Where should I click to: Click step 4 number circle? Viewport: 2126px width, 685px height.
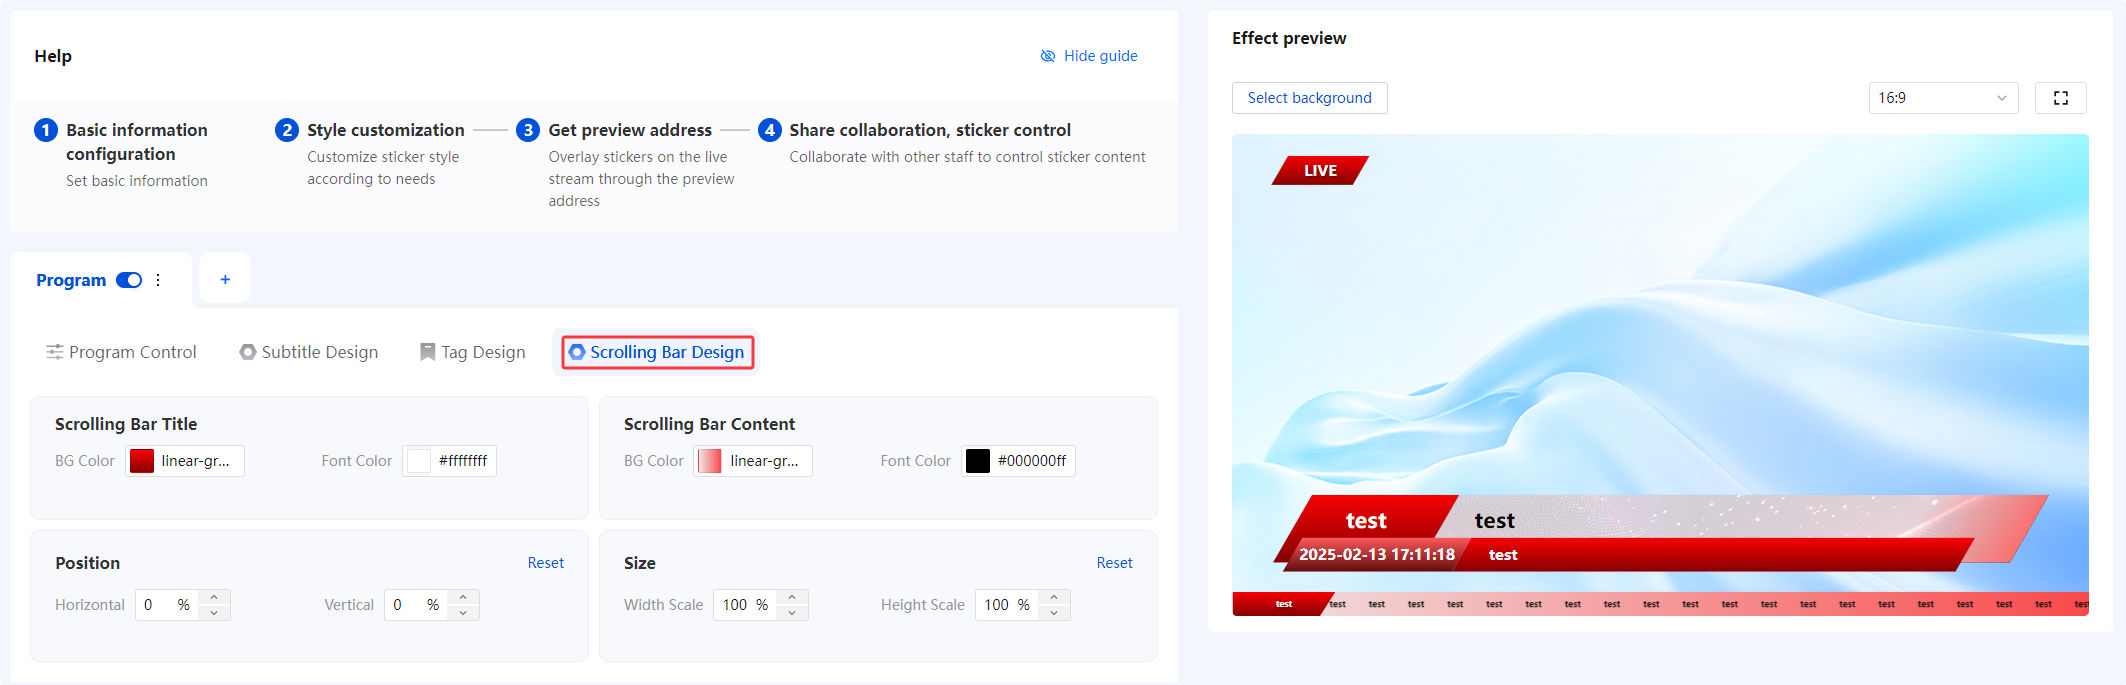(x=769, y=130)
